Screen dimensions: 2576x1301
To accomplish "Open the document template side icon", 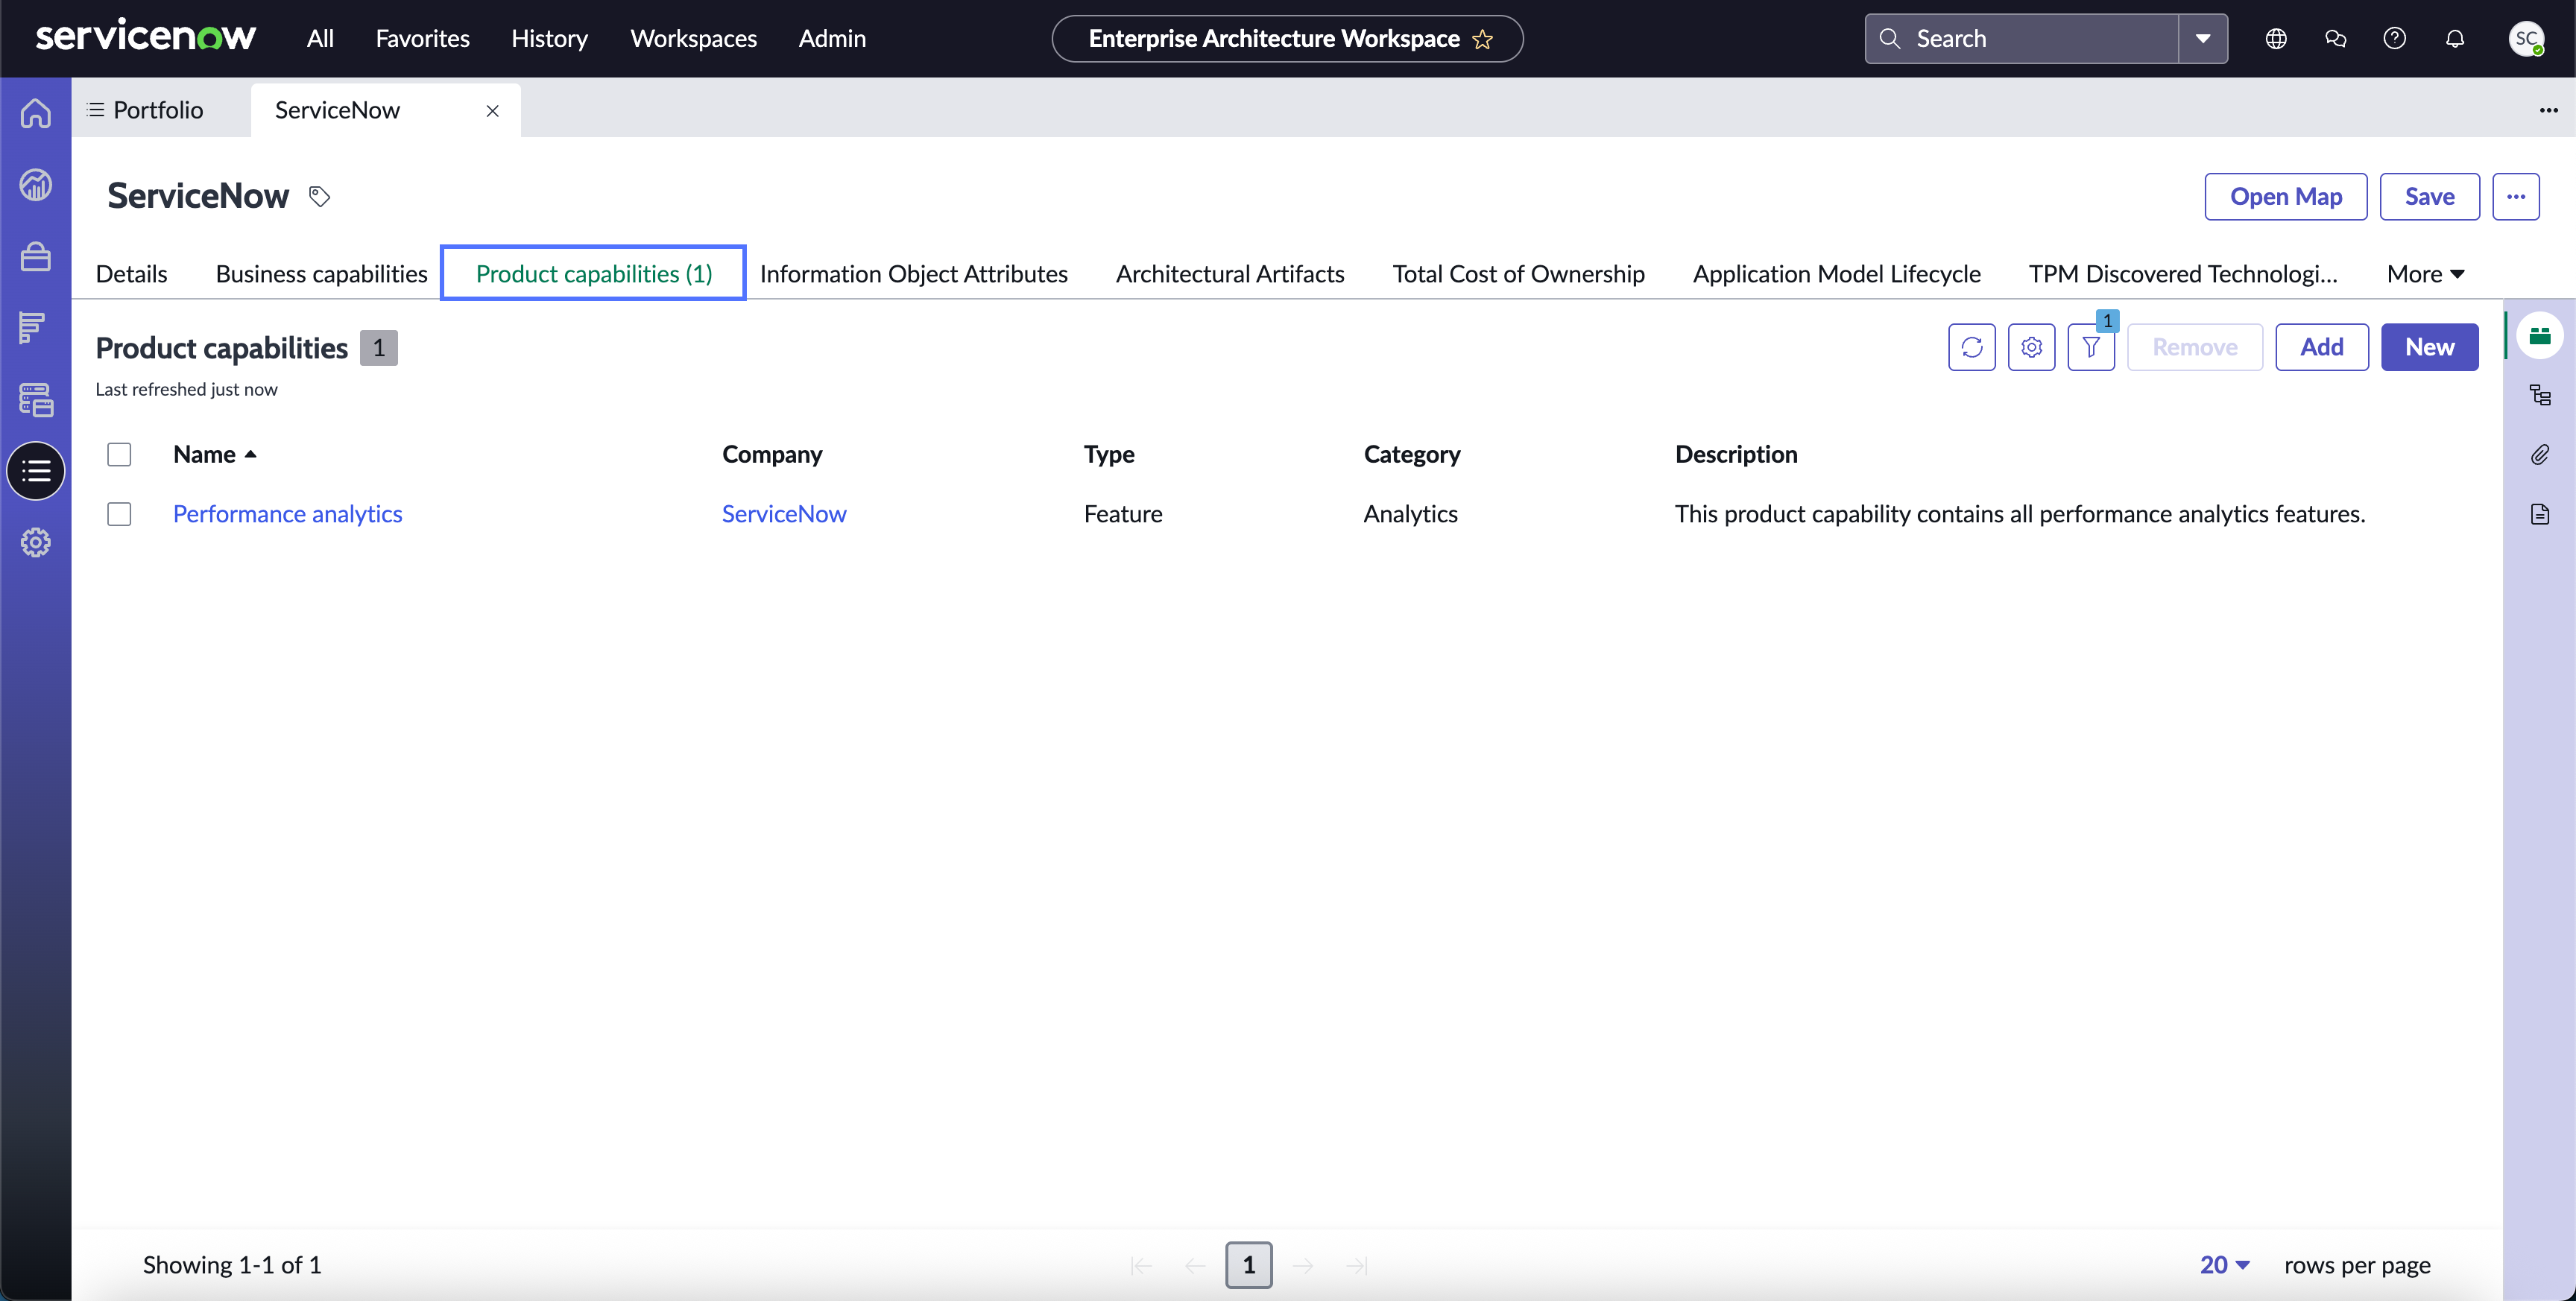I will [x=2540, y=514].
